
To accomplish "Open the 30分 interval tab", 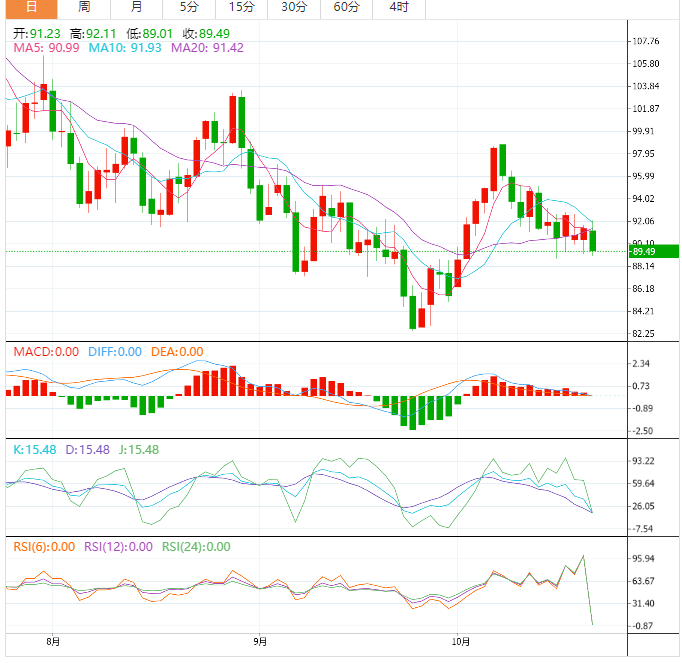I will click(294, 8).
